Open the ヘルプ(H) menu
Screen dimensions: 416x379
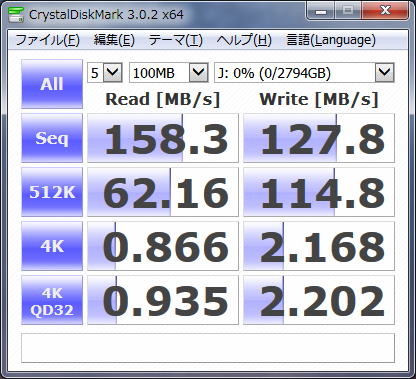click(244, 40)
